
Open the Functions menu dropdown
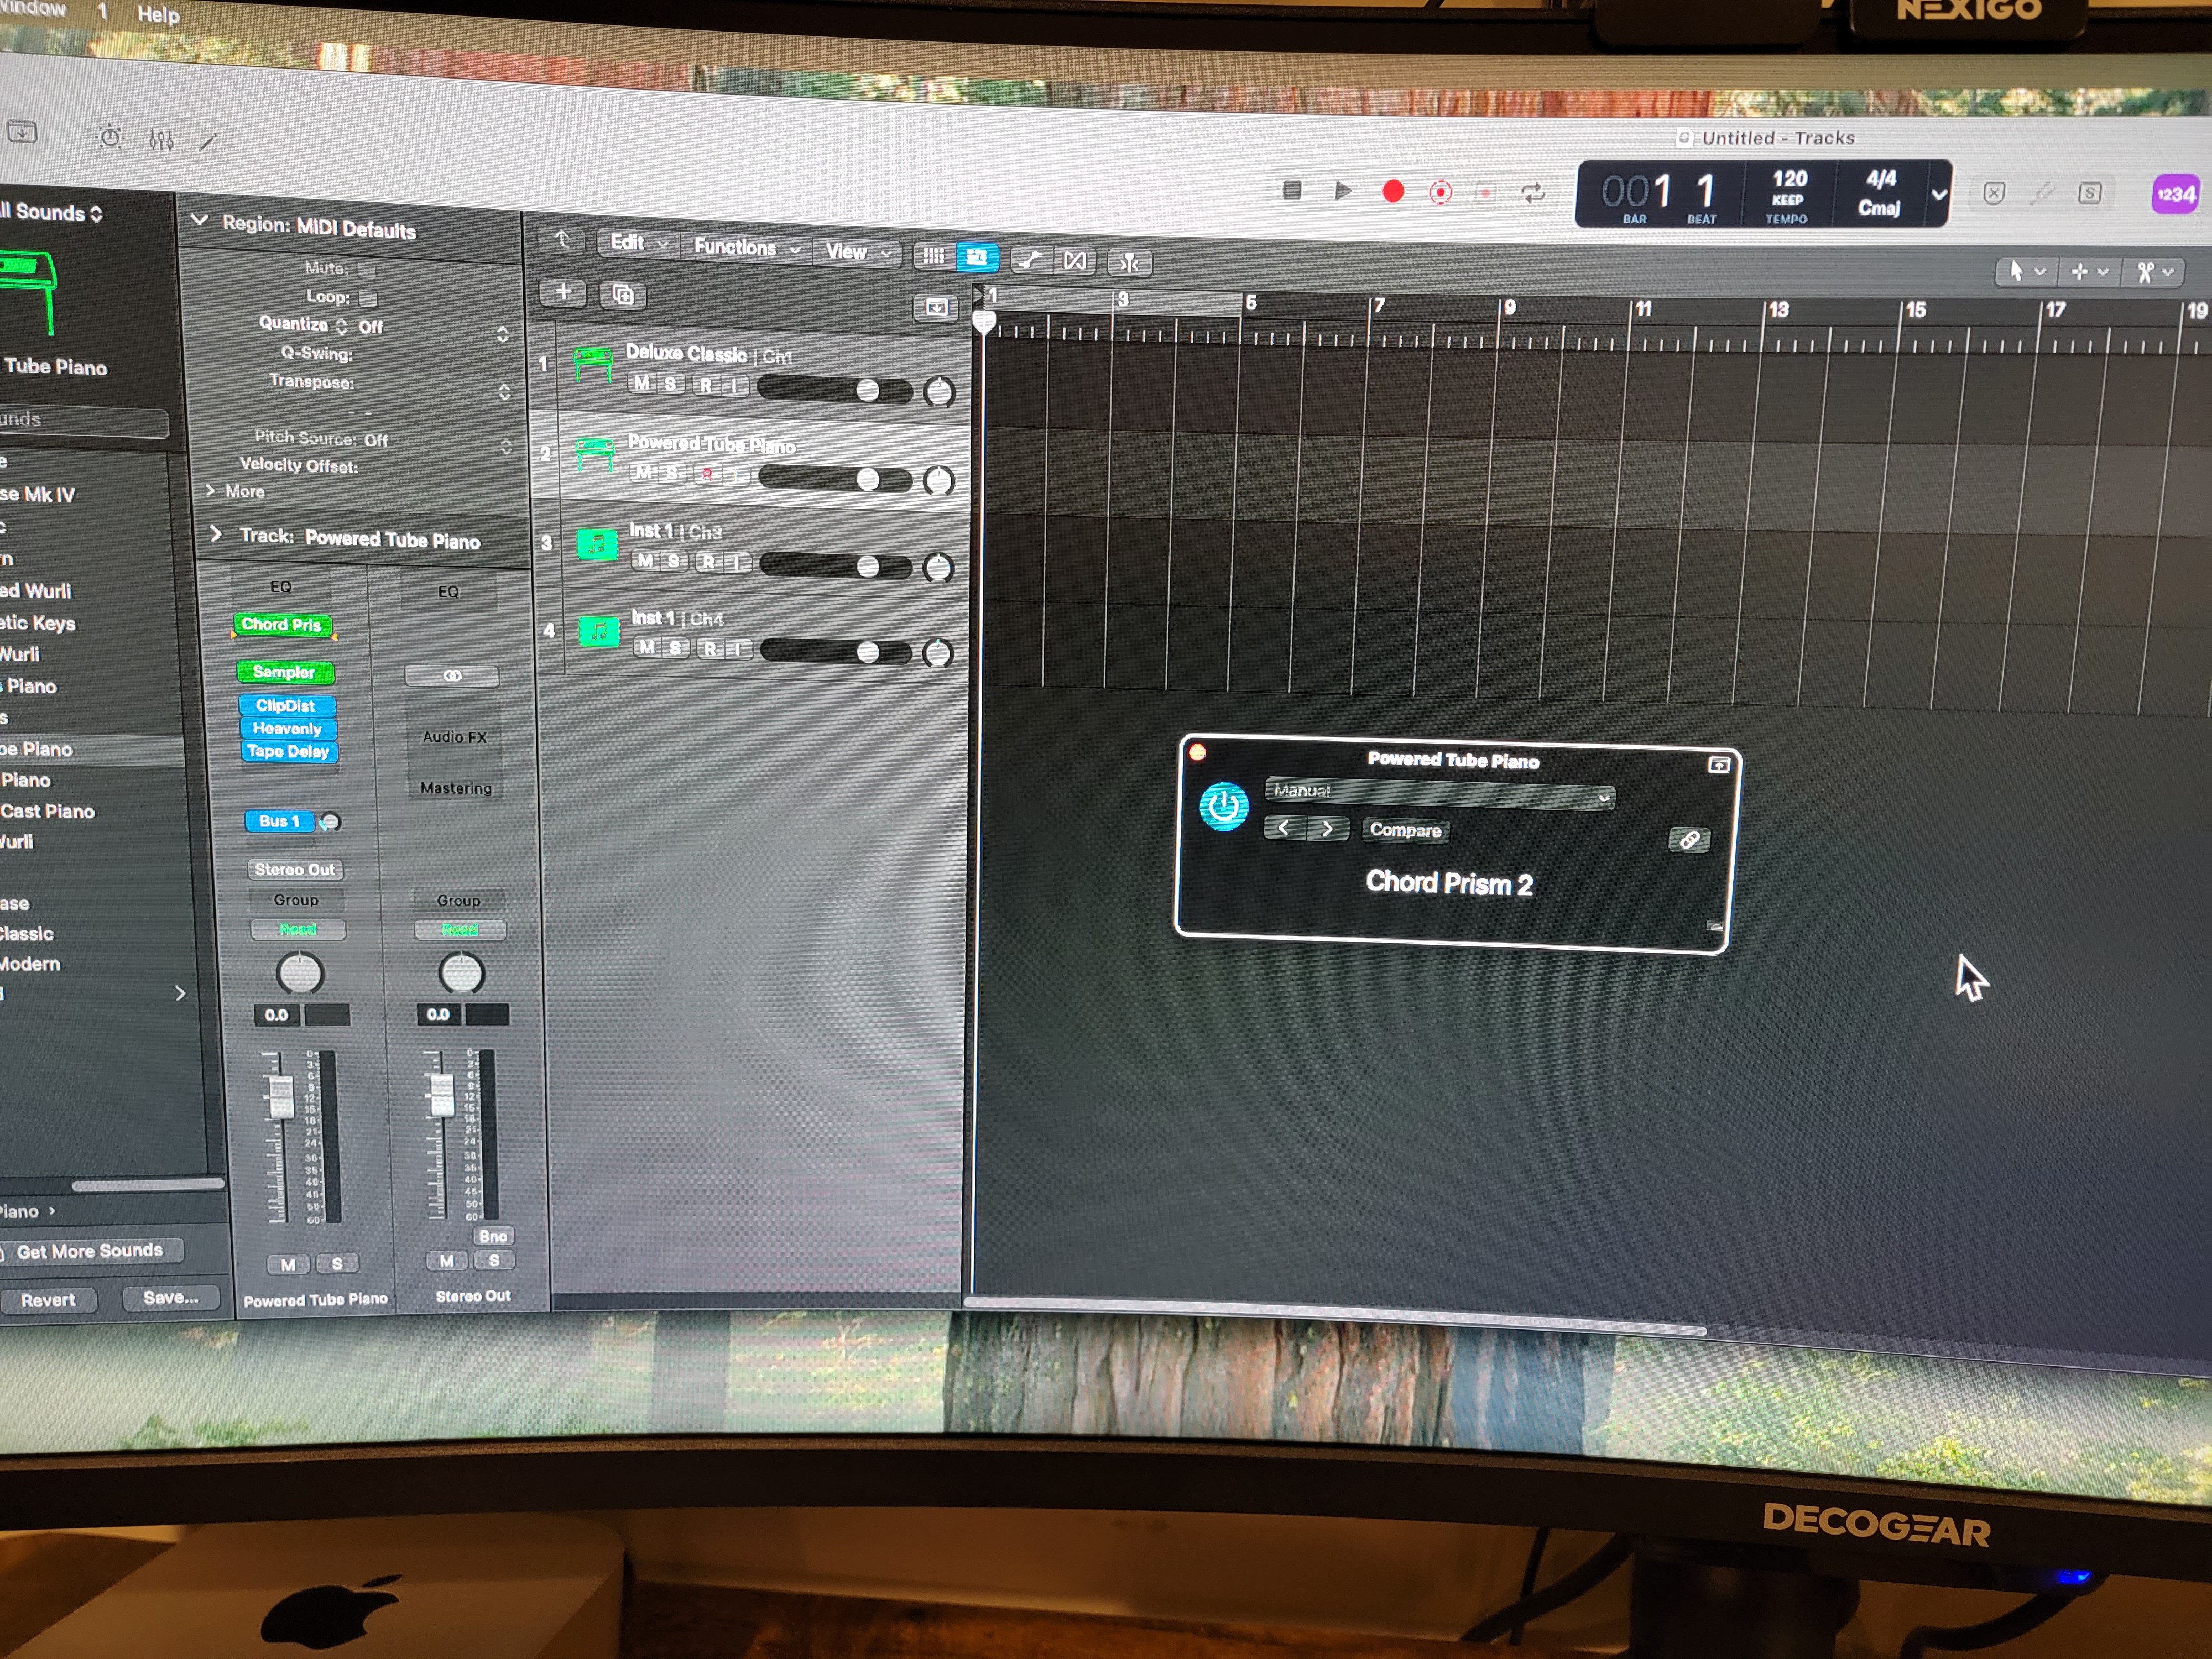745,247
